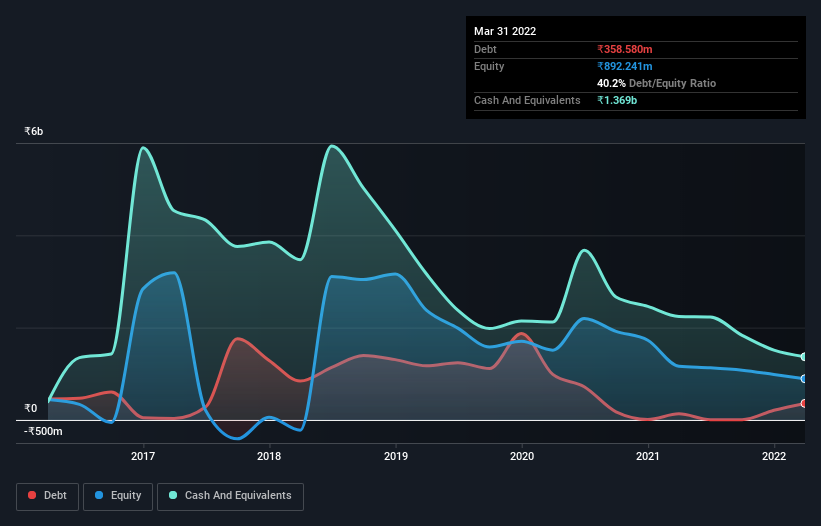Click the 2019 x-axis label

(396, 456)
